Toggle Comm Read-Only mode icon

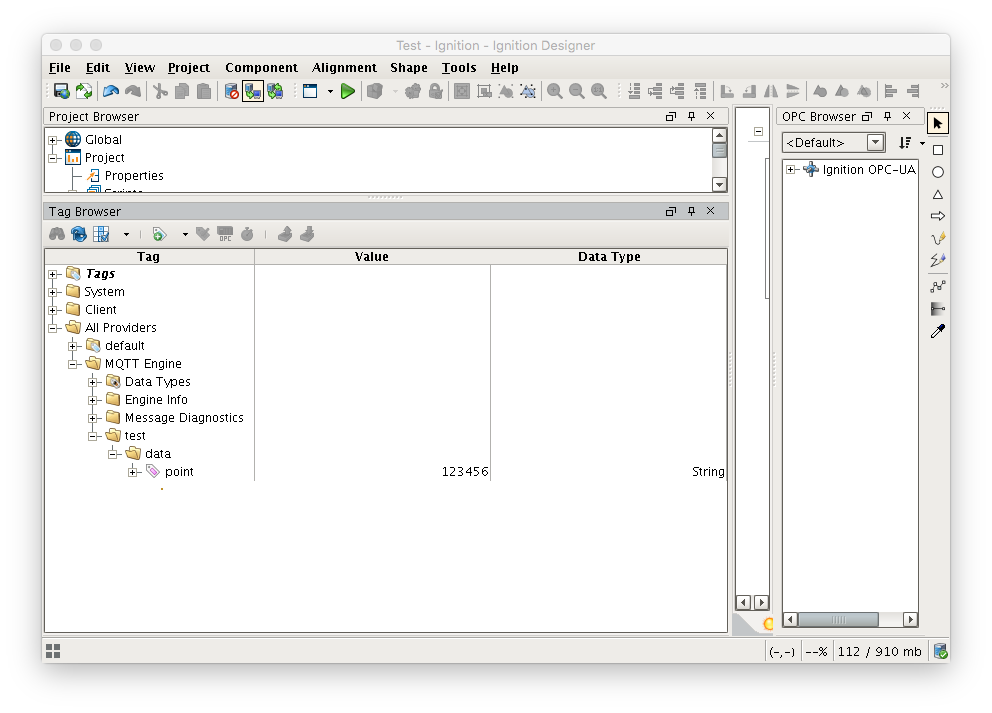point(252,91)
